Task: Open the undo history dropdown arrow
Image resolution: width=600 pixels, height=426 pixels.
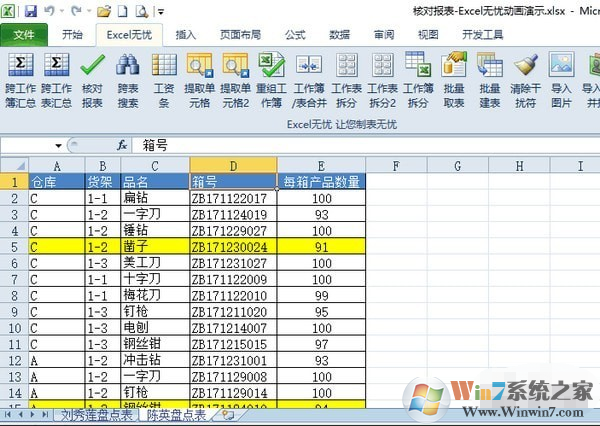Action: click(61, 11)
